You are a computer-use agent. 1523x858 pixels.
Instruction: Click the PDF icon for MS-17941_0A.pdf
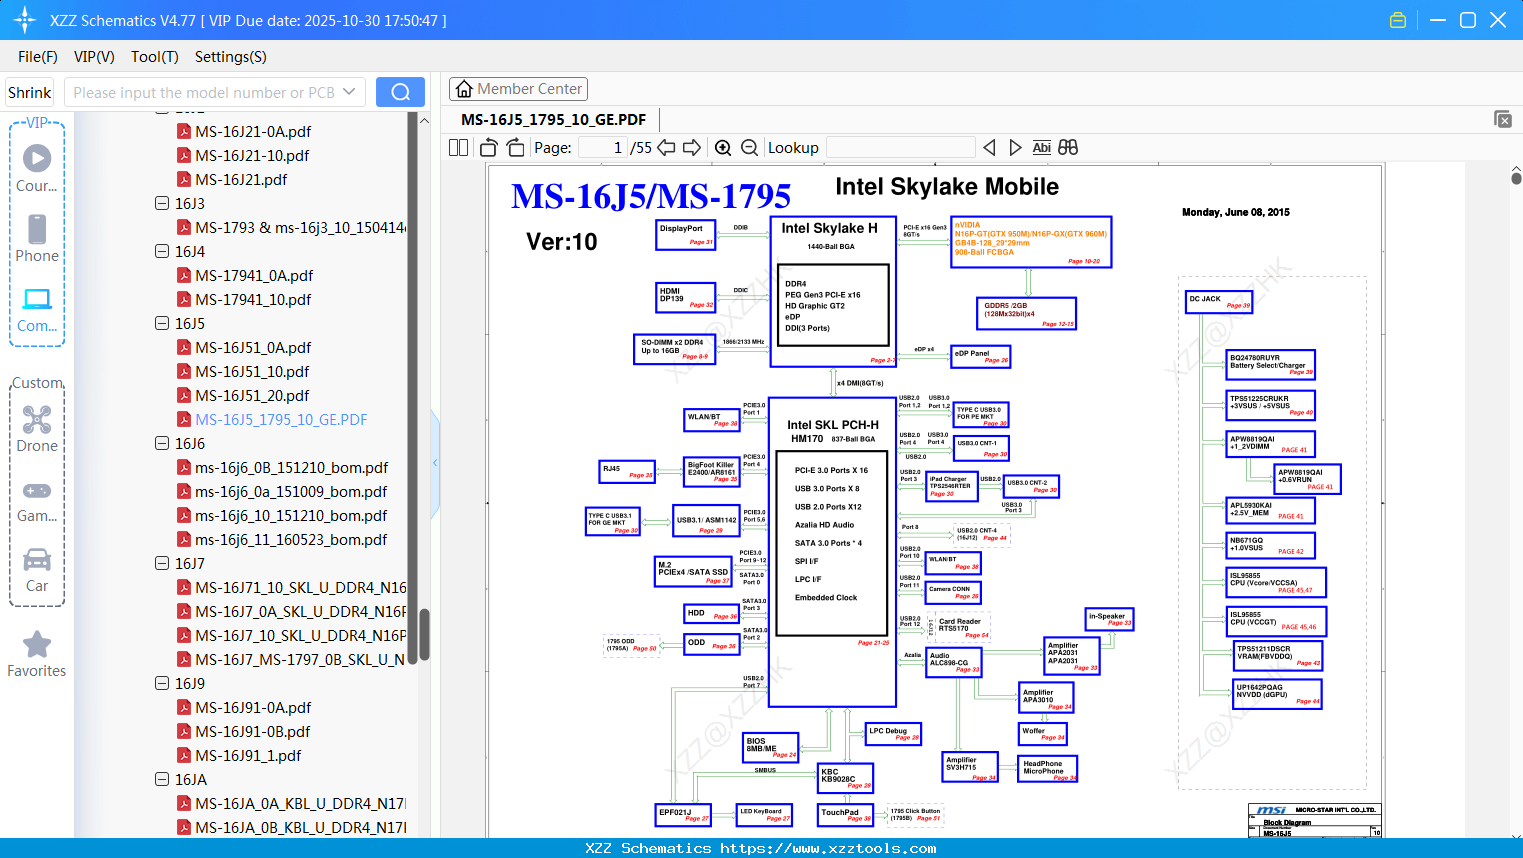[184, 276]
